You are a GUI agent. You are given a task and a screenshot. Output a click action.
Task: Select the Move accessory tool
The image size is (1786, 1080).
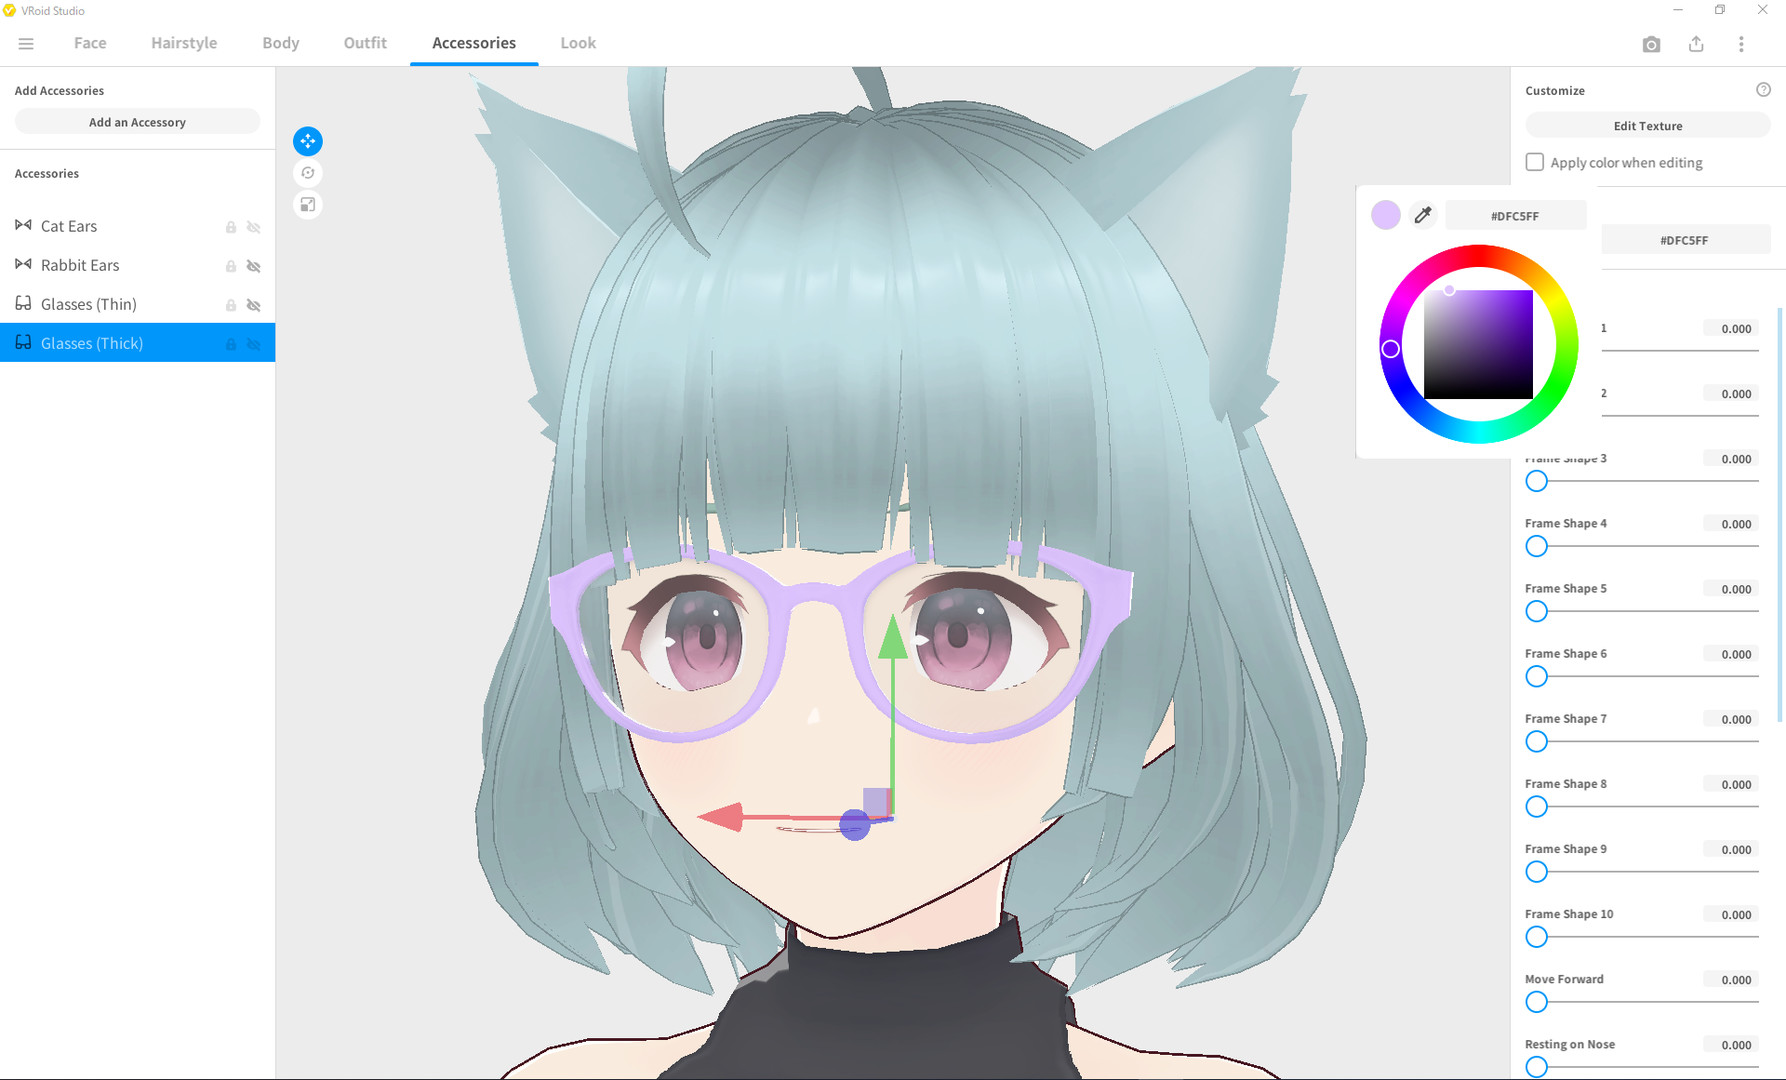click(x=308, y=141)
